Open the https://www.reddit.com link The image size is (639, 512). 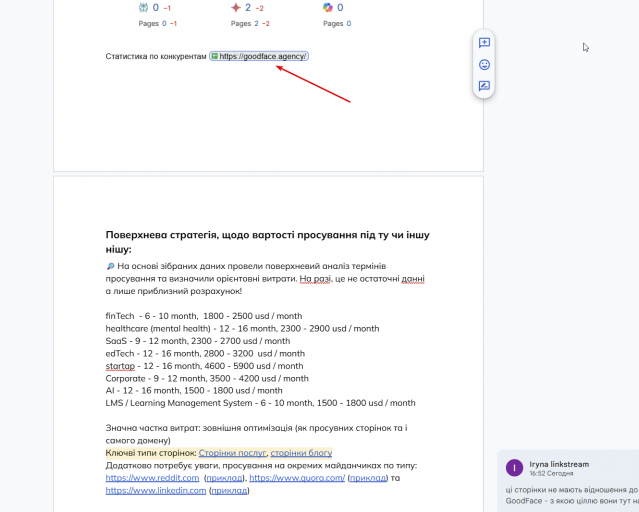tap(152, 478)
